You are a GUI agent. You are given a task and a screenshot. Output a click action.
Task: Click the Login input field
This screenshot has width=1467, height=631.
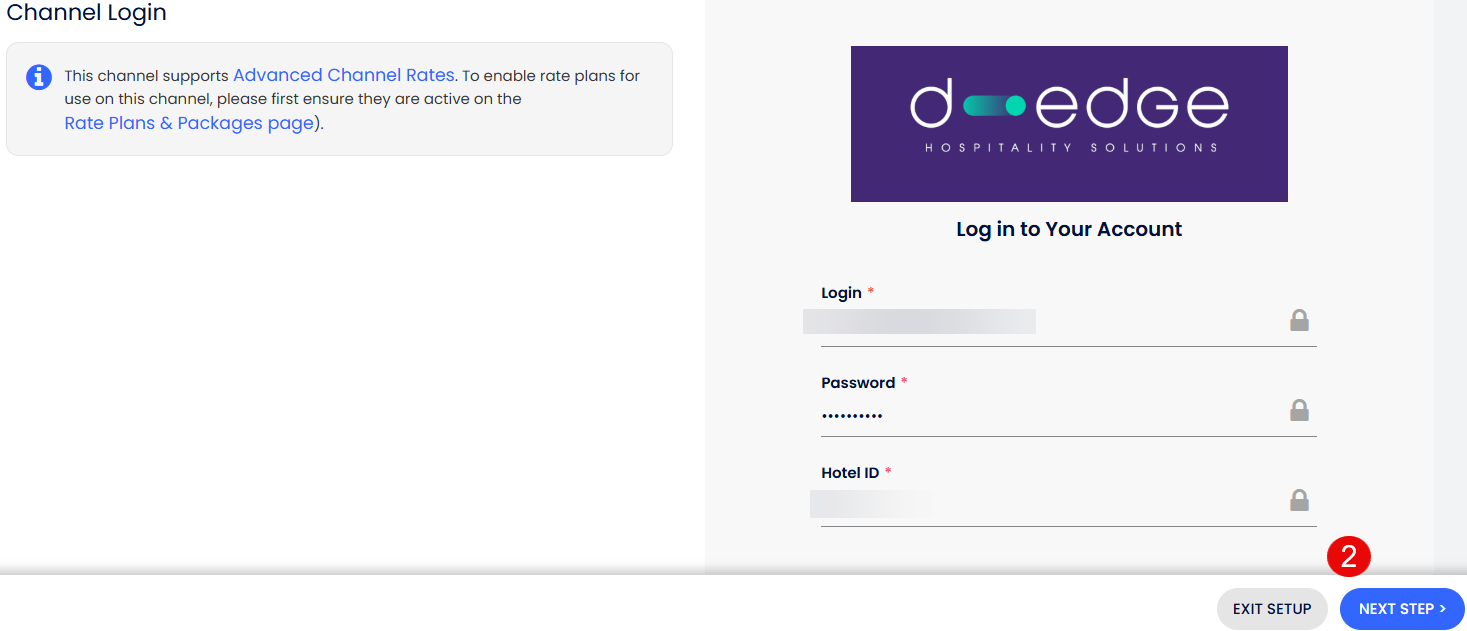pyautogui.click(x=1068, y=322)
